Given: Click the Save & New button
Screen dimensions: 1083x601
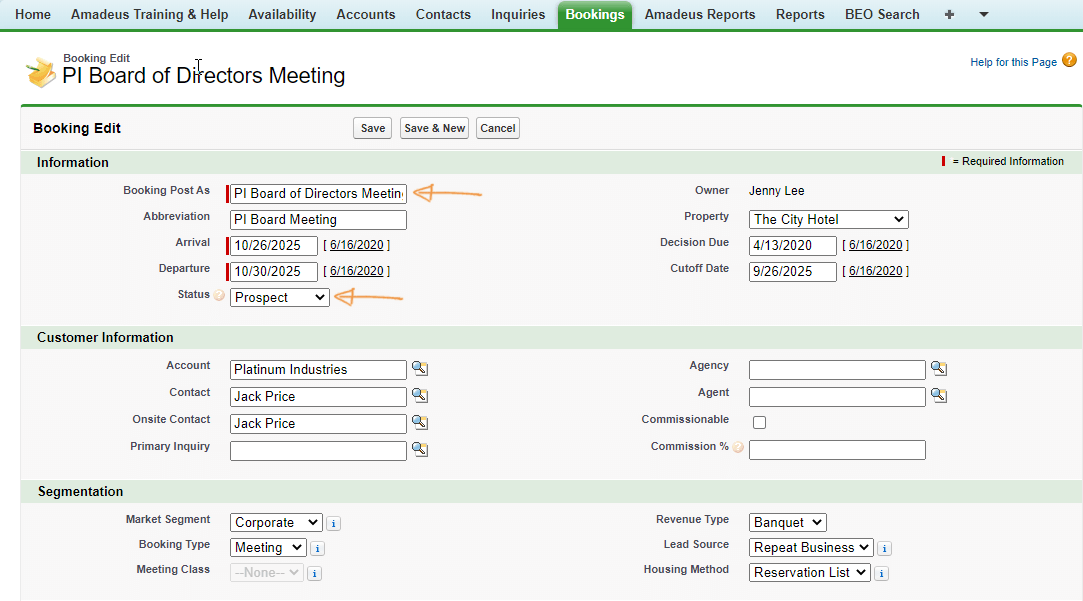Looking at the screenshot, I should click(x=434, y=128).
